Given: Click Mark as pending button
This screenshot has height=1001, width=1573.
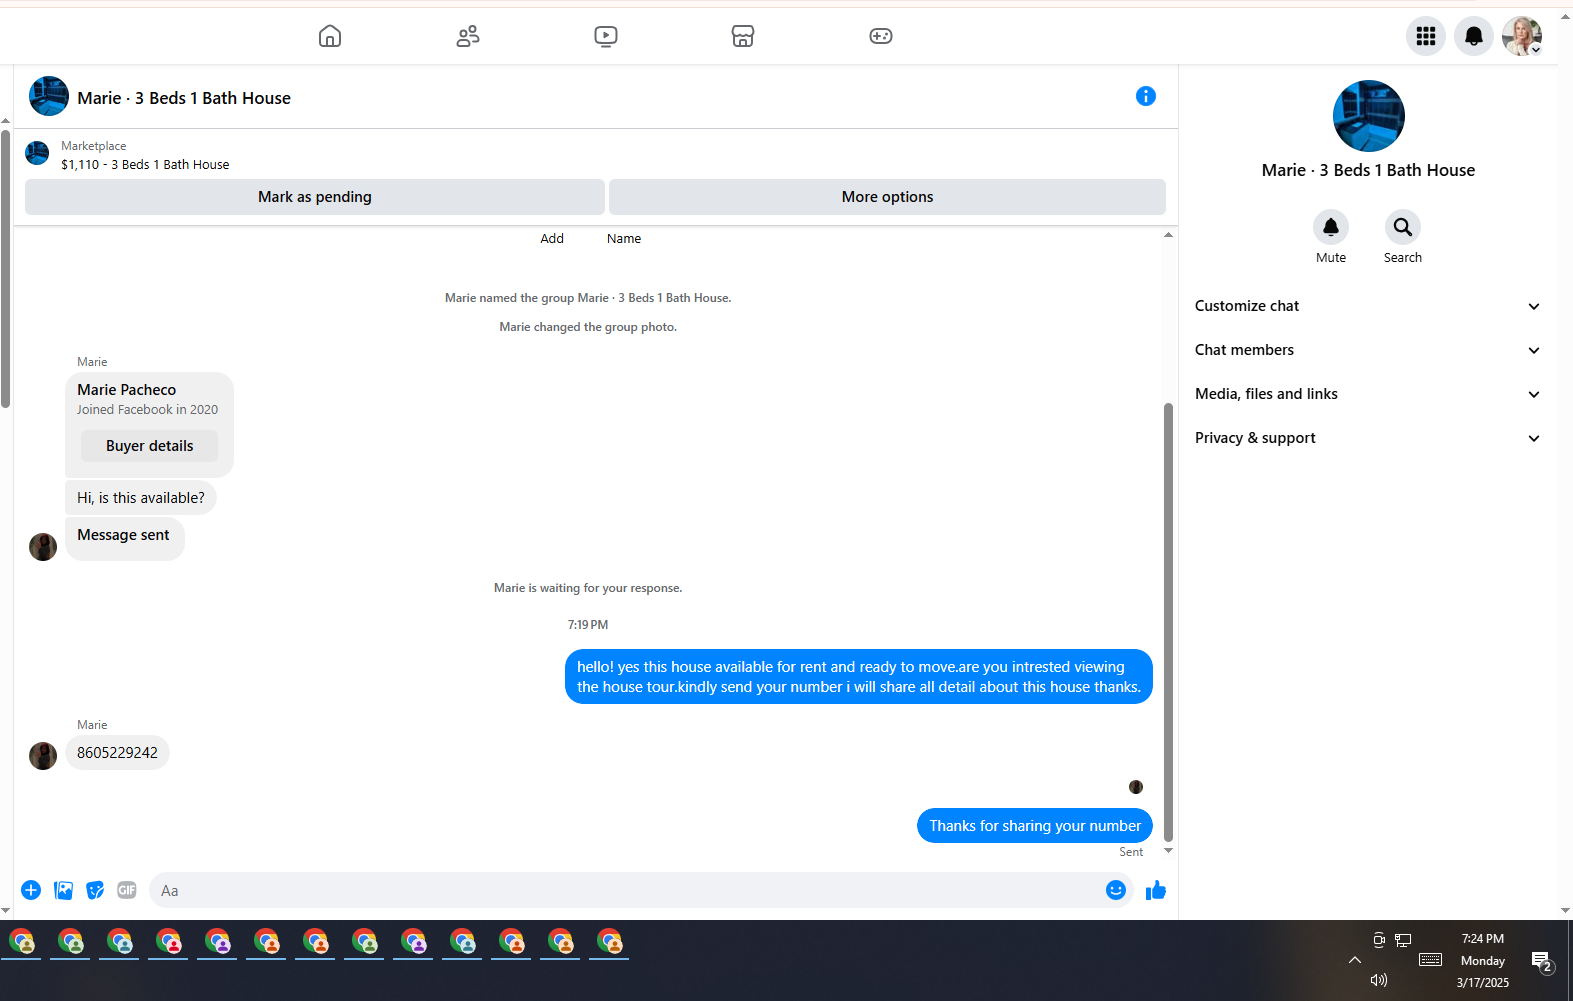Looking at the screenshot, I should [x=315, y=197].
